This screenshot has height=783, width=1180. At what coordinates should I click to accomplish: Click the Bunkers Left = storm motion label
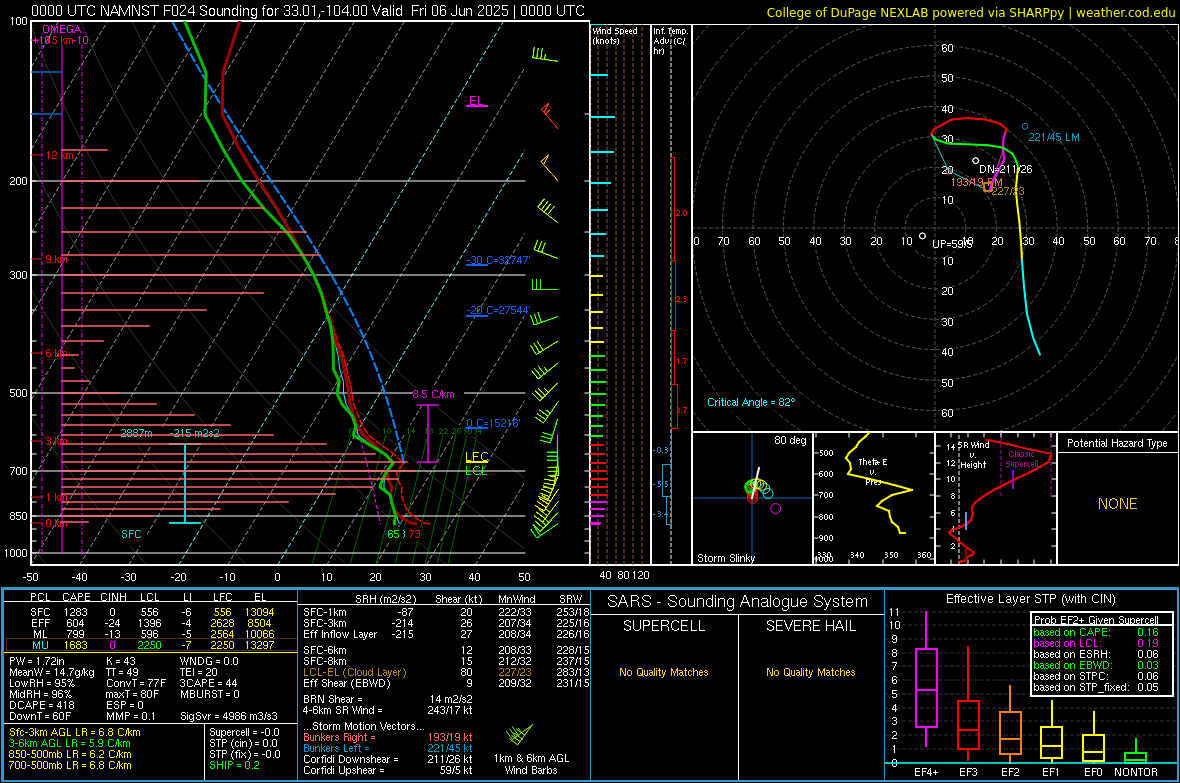336,748
